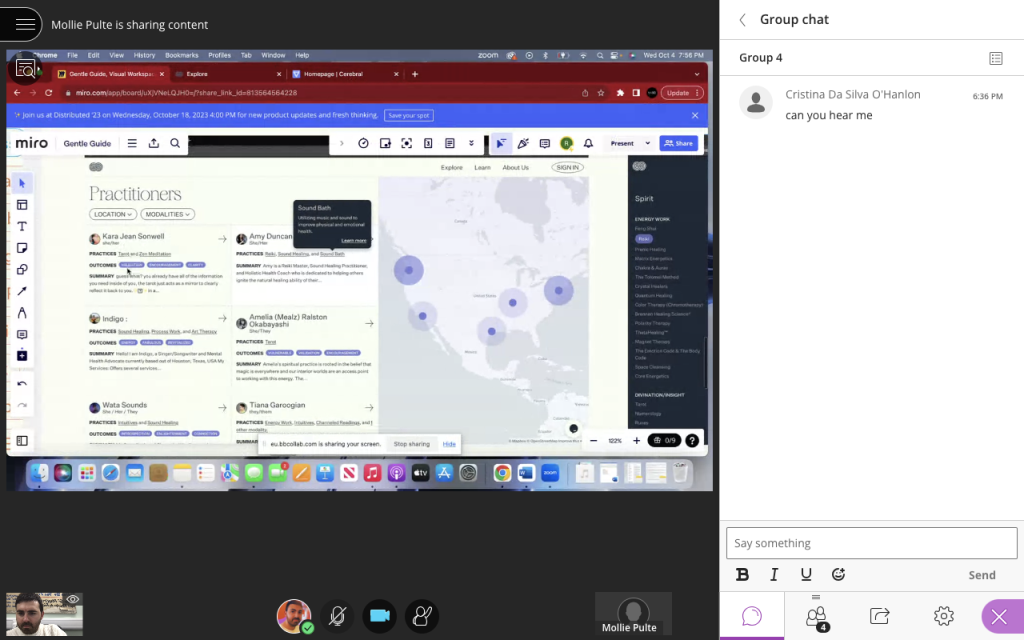Undo last action in Miro
Image resolution: width=1024 pixels, height=640 pixels.
(x=22, y=384)
